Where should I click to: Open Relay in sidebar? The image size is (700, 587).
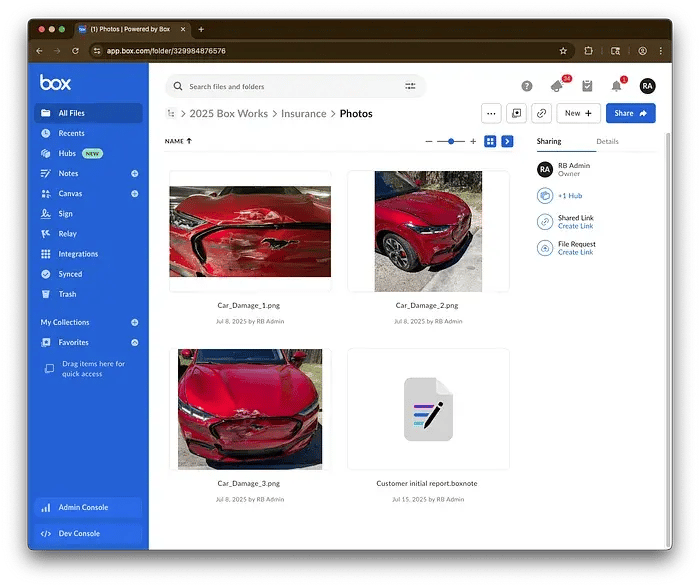pyautogui.click(x=67, y=233)
